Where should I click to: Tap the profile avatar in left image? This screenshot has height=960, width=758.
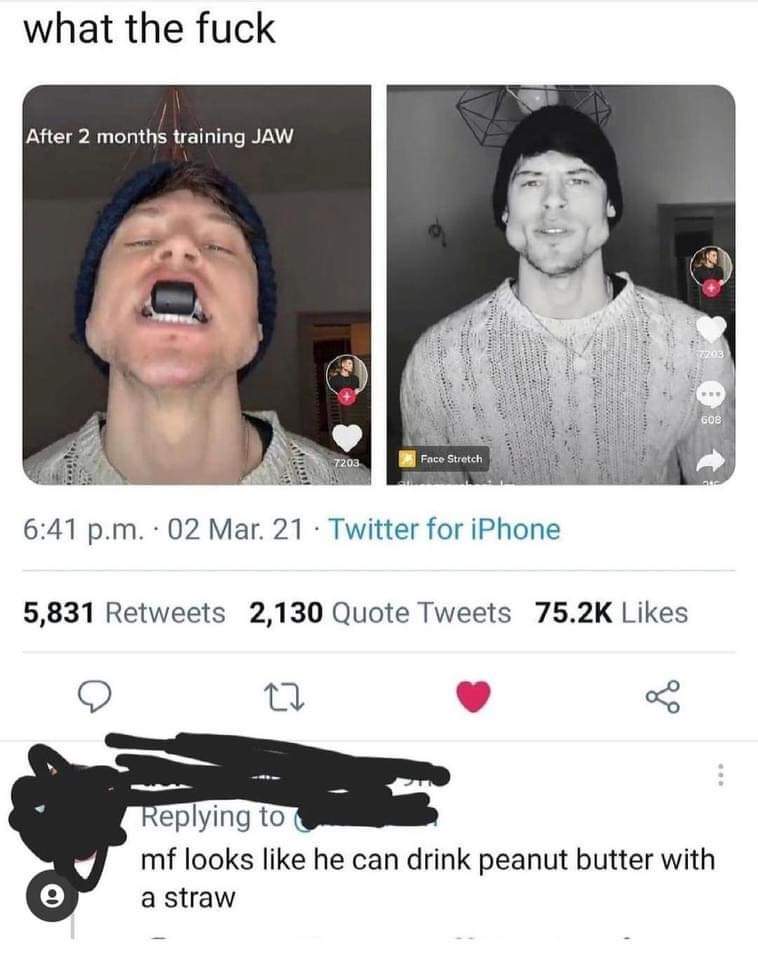(347, 376)
